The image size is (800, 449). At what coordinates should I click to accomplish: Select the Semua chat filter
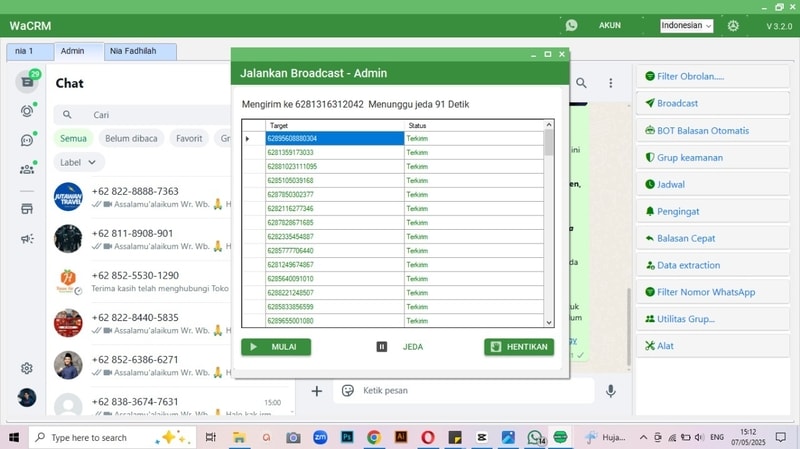coord(73,138)
